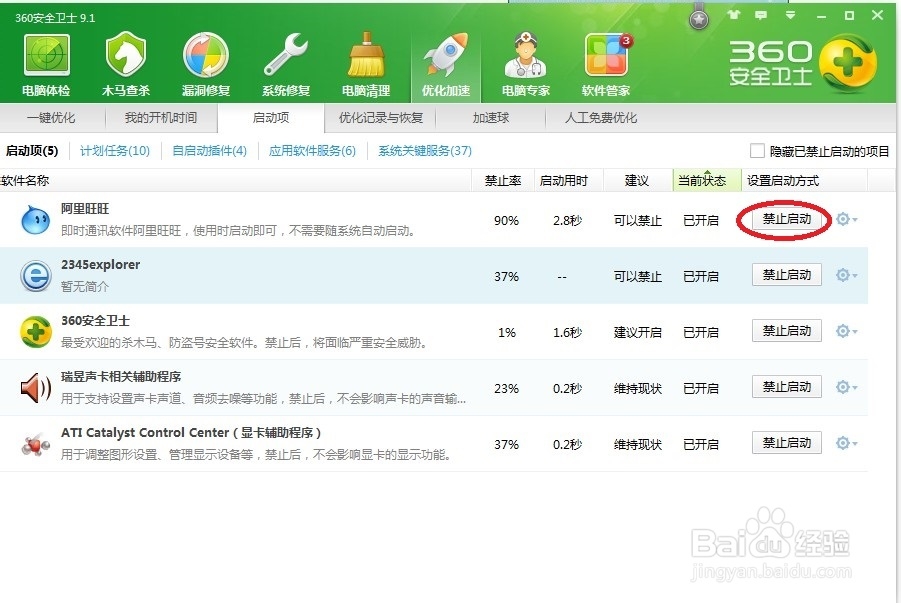The image size is (901, 603).
Task: Click the 阿里旺旺 blue droplet icon
Action: (x=36, y=220)
